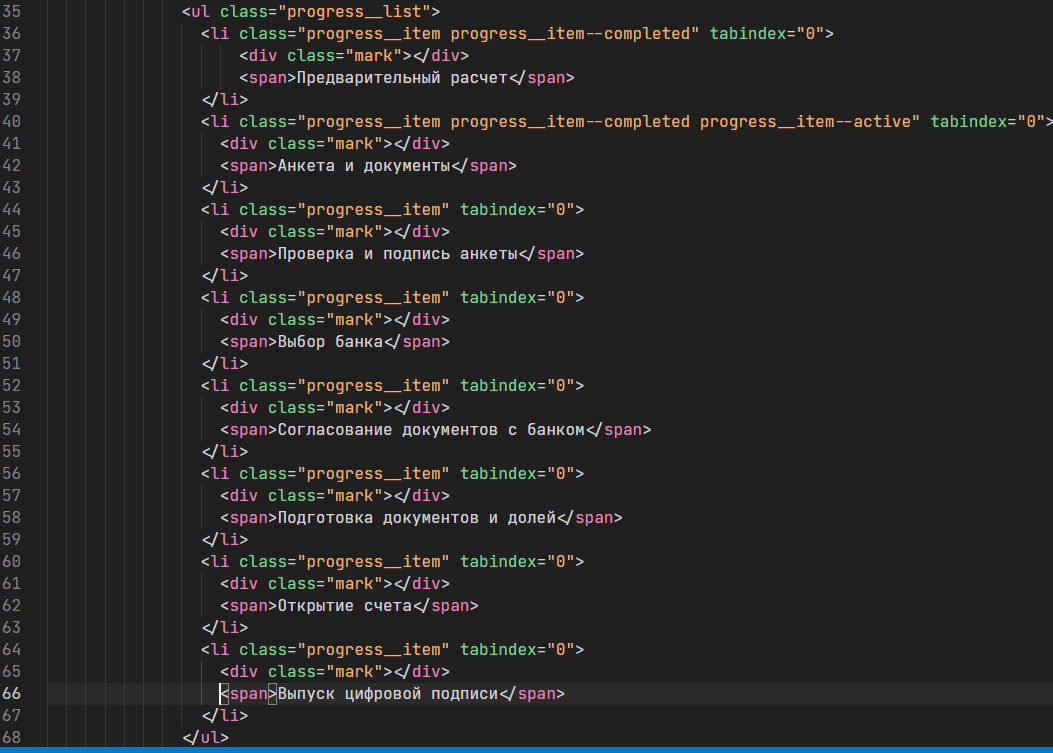
Task: Click the text "Согласование документов с банком"
Action: [x=430, y=430]
